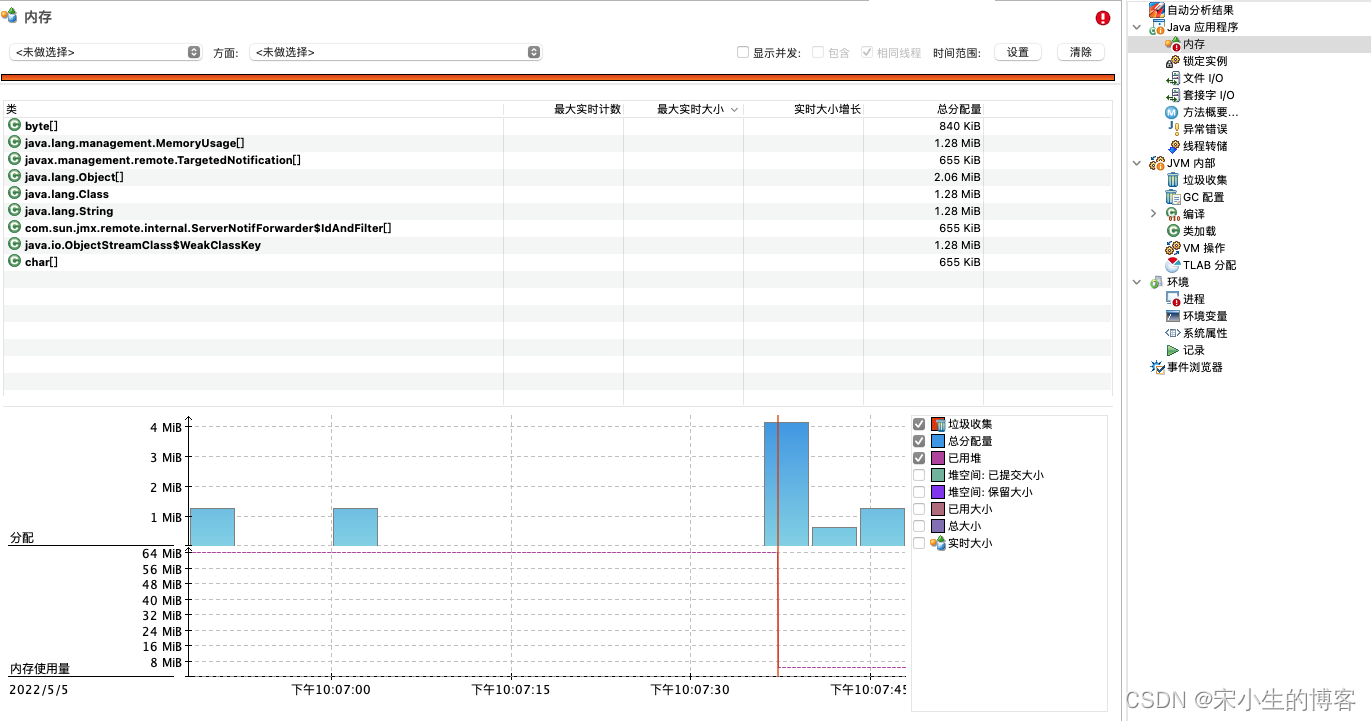
Task: Select the char[] table row
Action: 558,262
